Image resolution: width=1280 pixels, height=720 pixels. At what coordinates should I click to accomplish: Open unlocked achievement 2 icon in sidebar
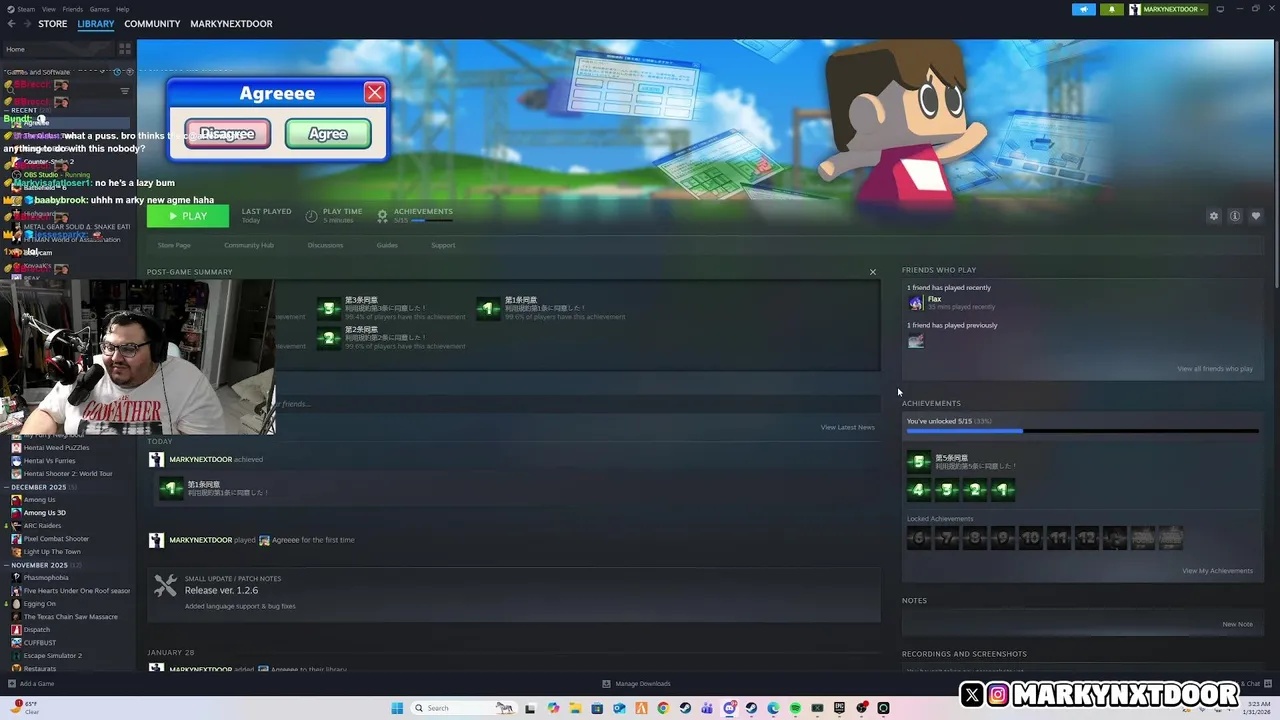point(975,490)
